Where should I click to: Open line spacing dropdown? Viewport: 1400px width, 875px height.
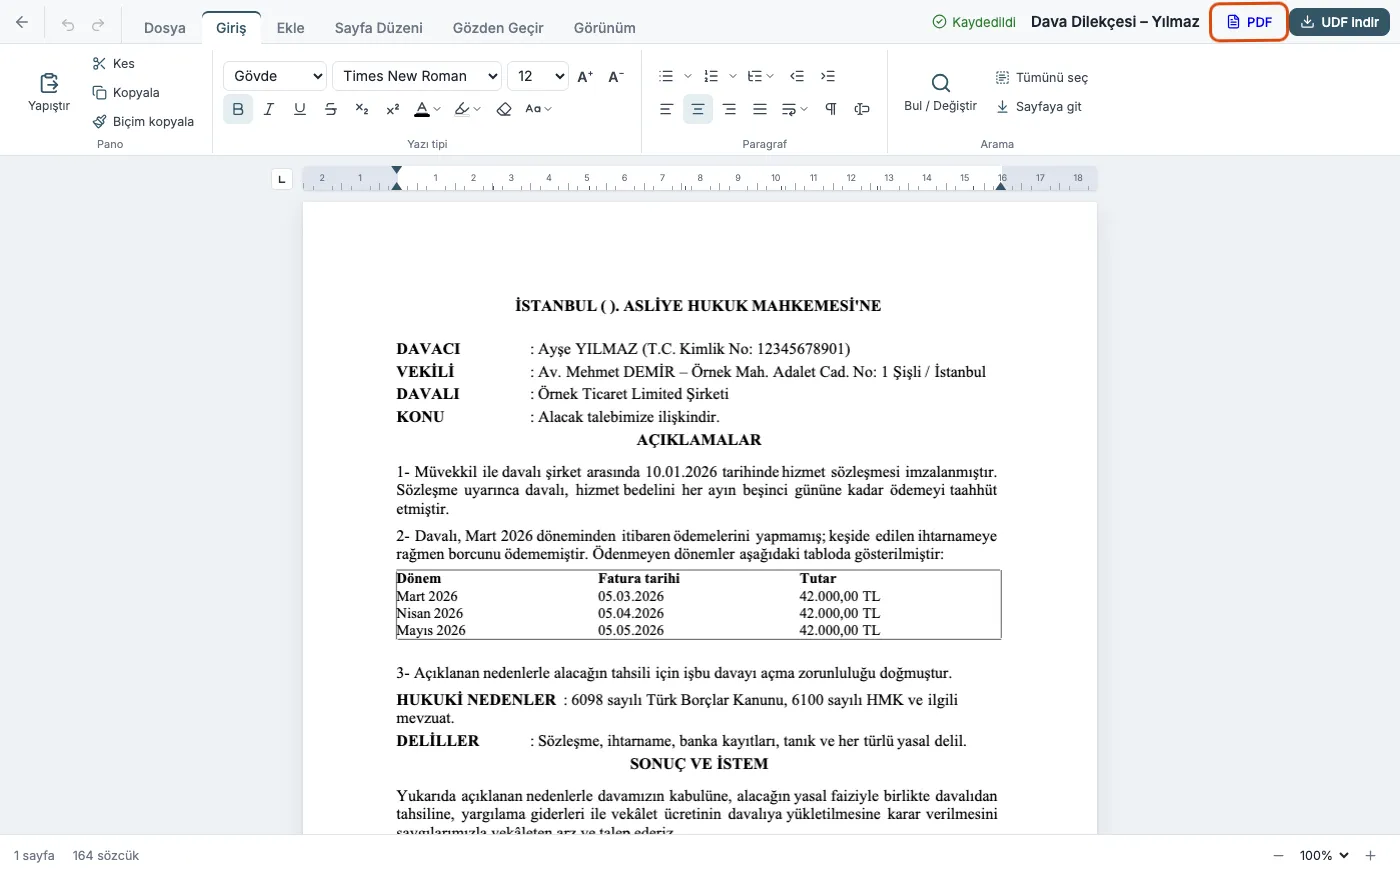795,109
